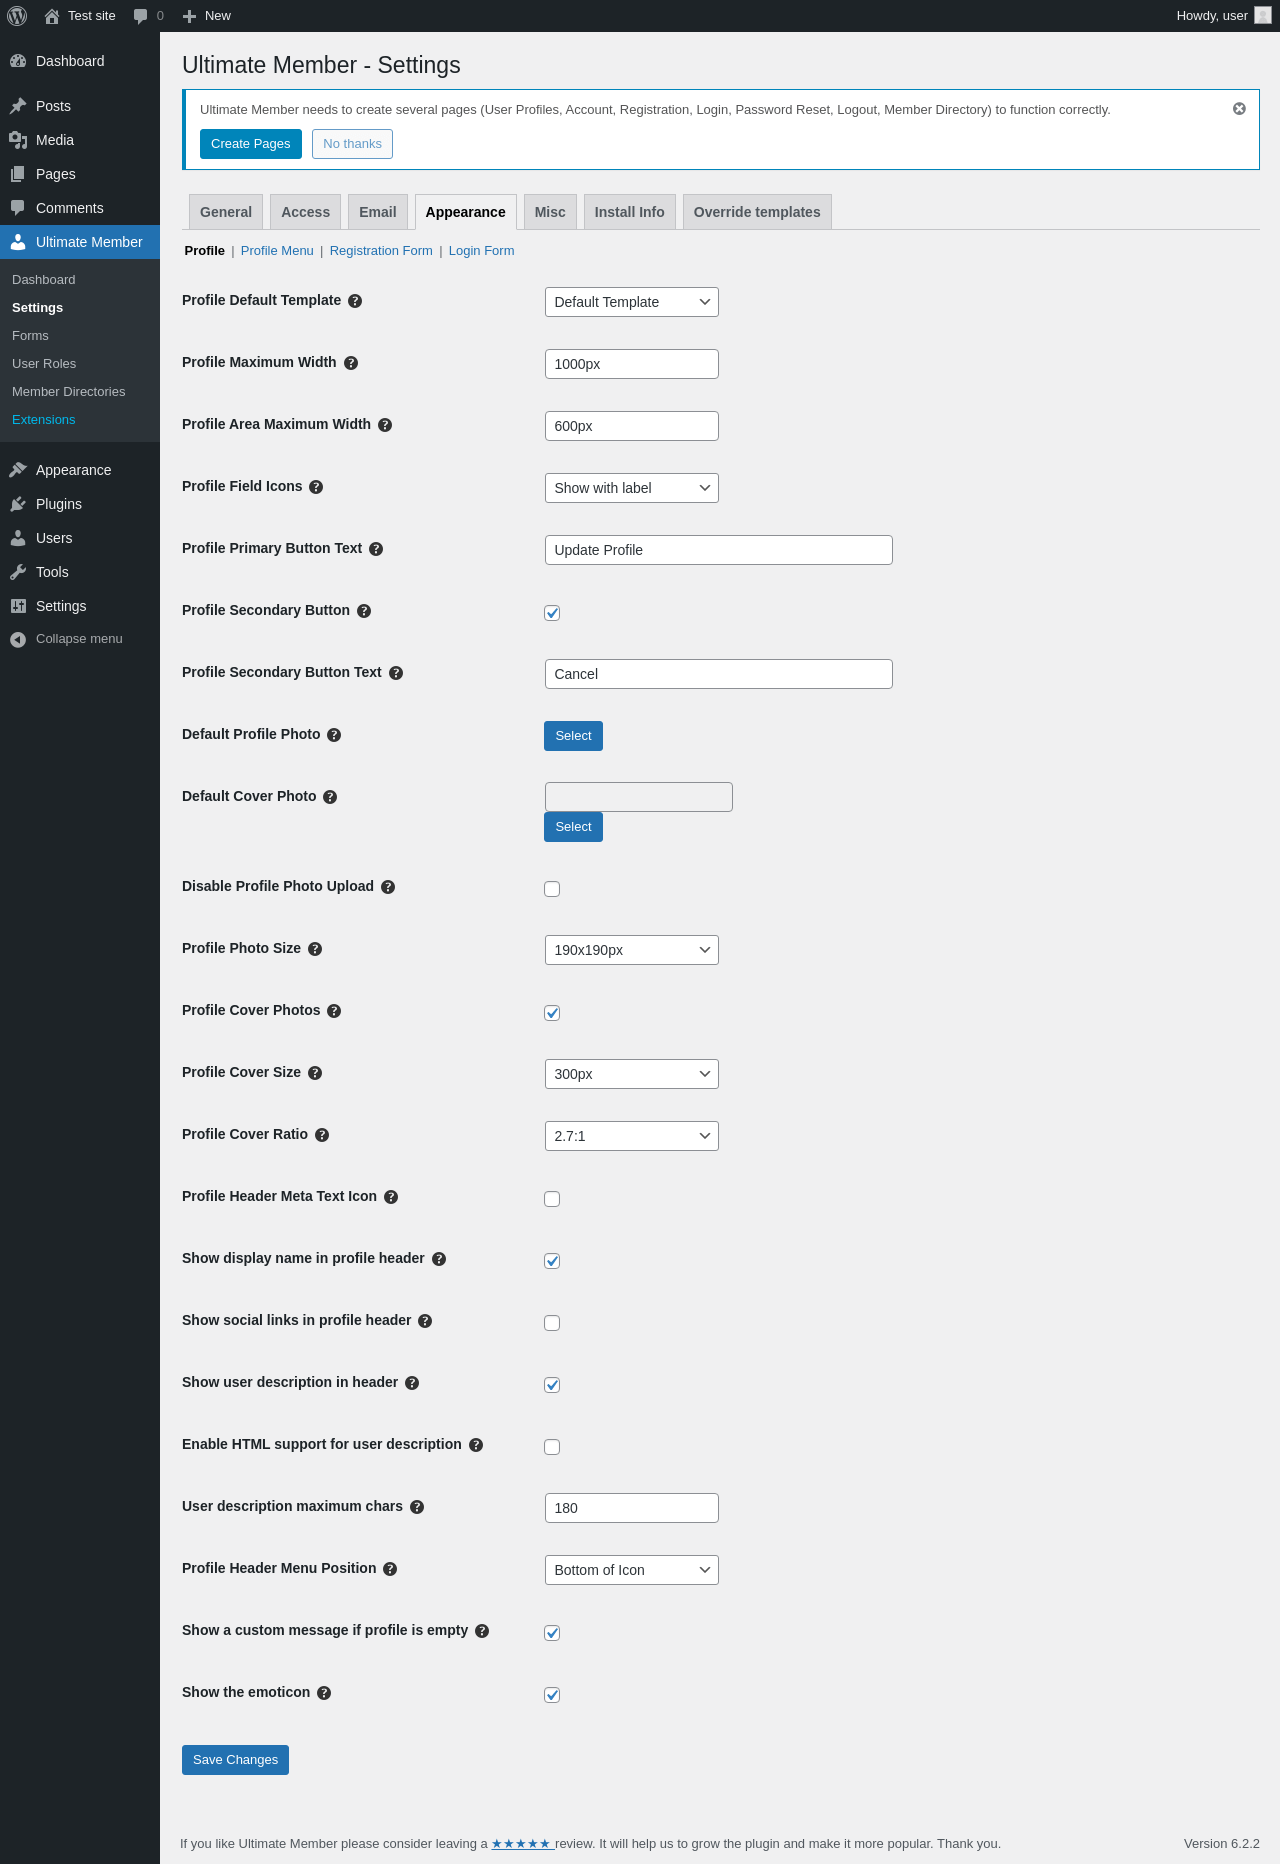The image size is (1280, 1864).
Task: Click help icon for Profile Secondary Button Text
Action: tap(396, 673)
